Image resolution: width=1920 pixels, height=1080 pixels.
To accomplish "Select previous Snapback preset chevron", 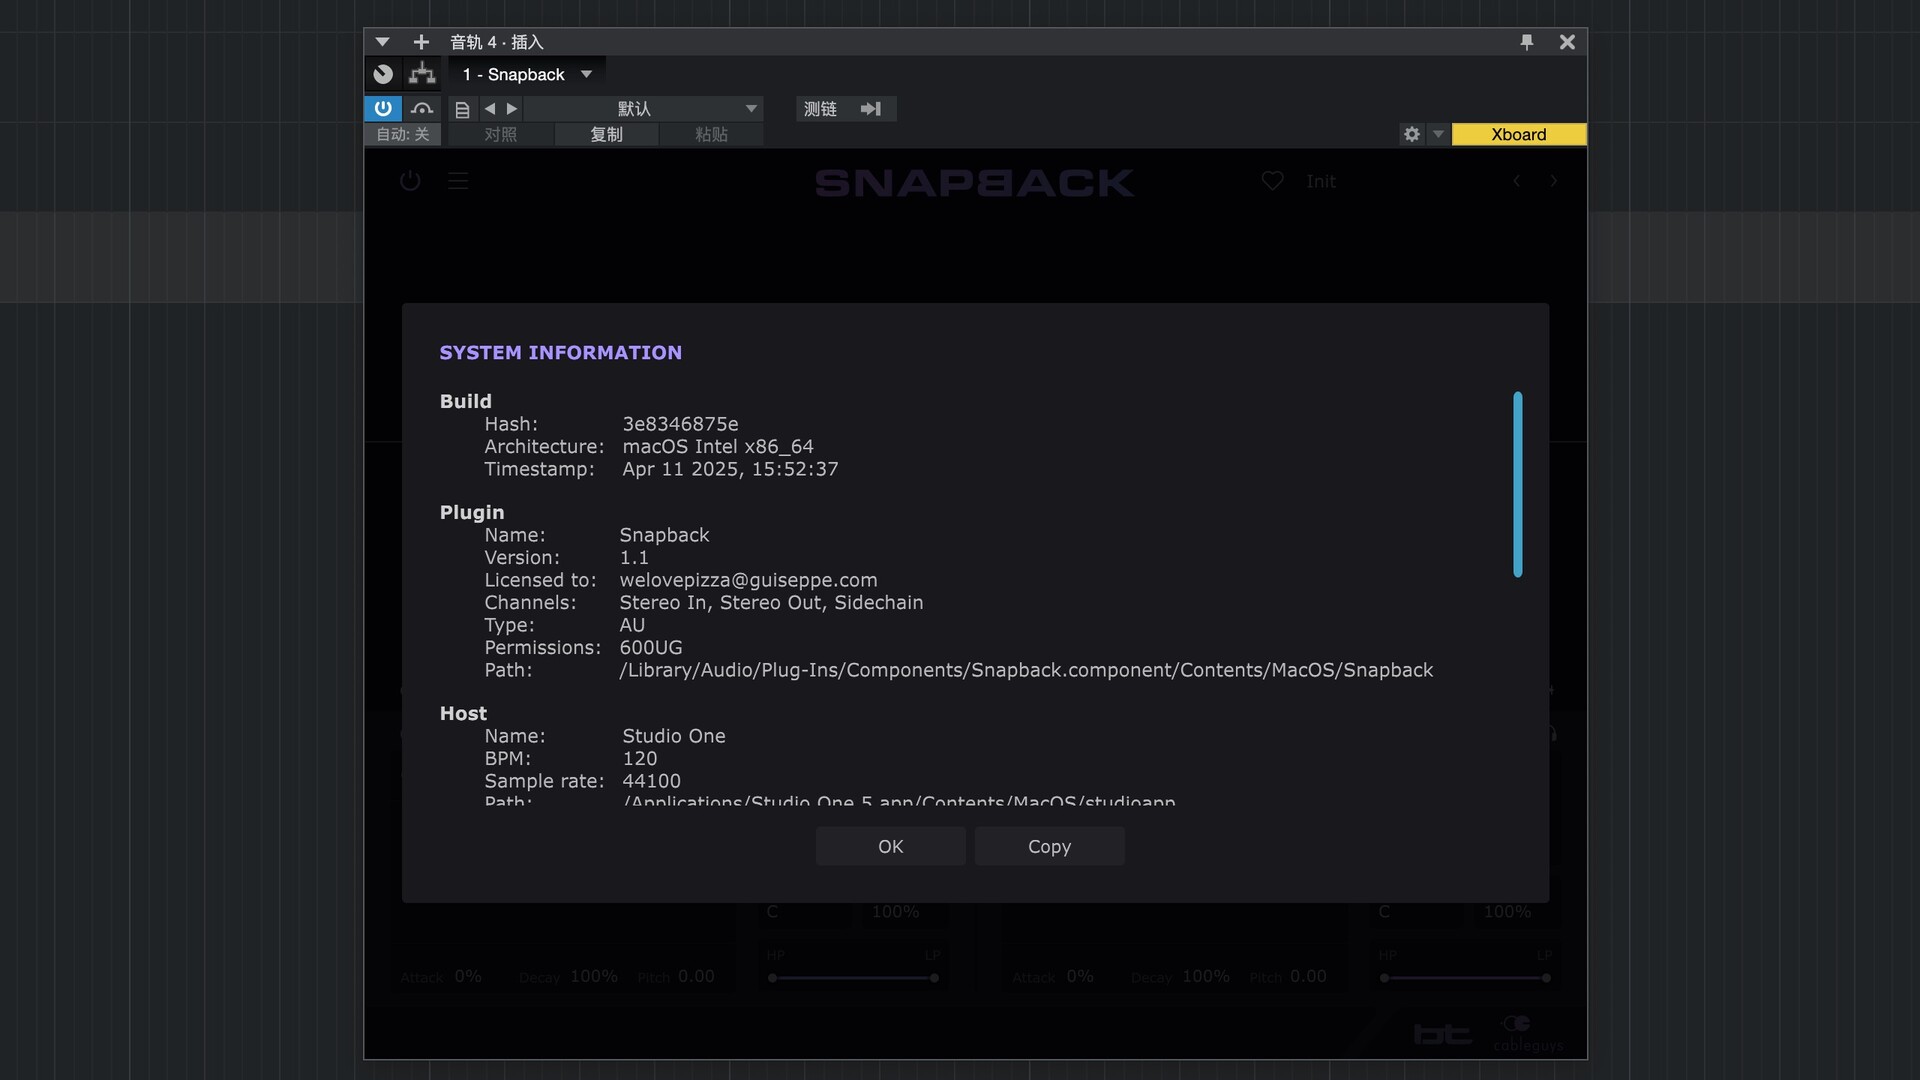I will pos(1517,181).
